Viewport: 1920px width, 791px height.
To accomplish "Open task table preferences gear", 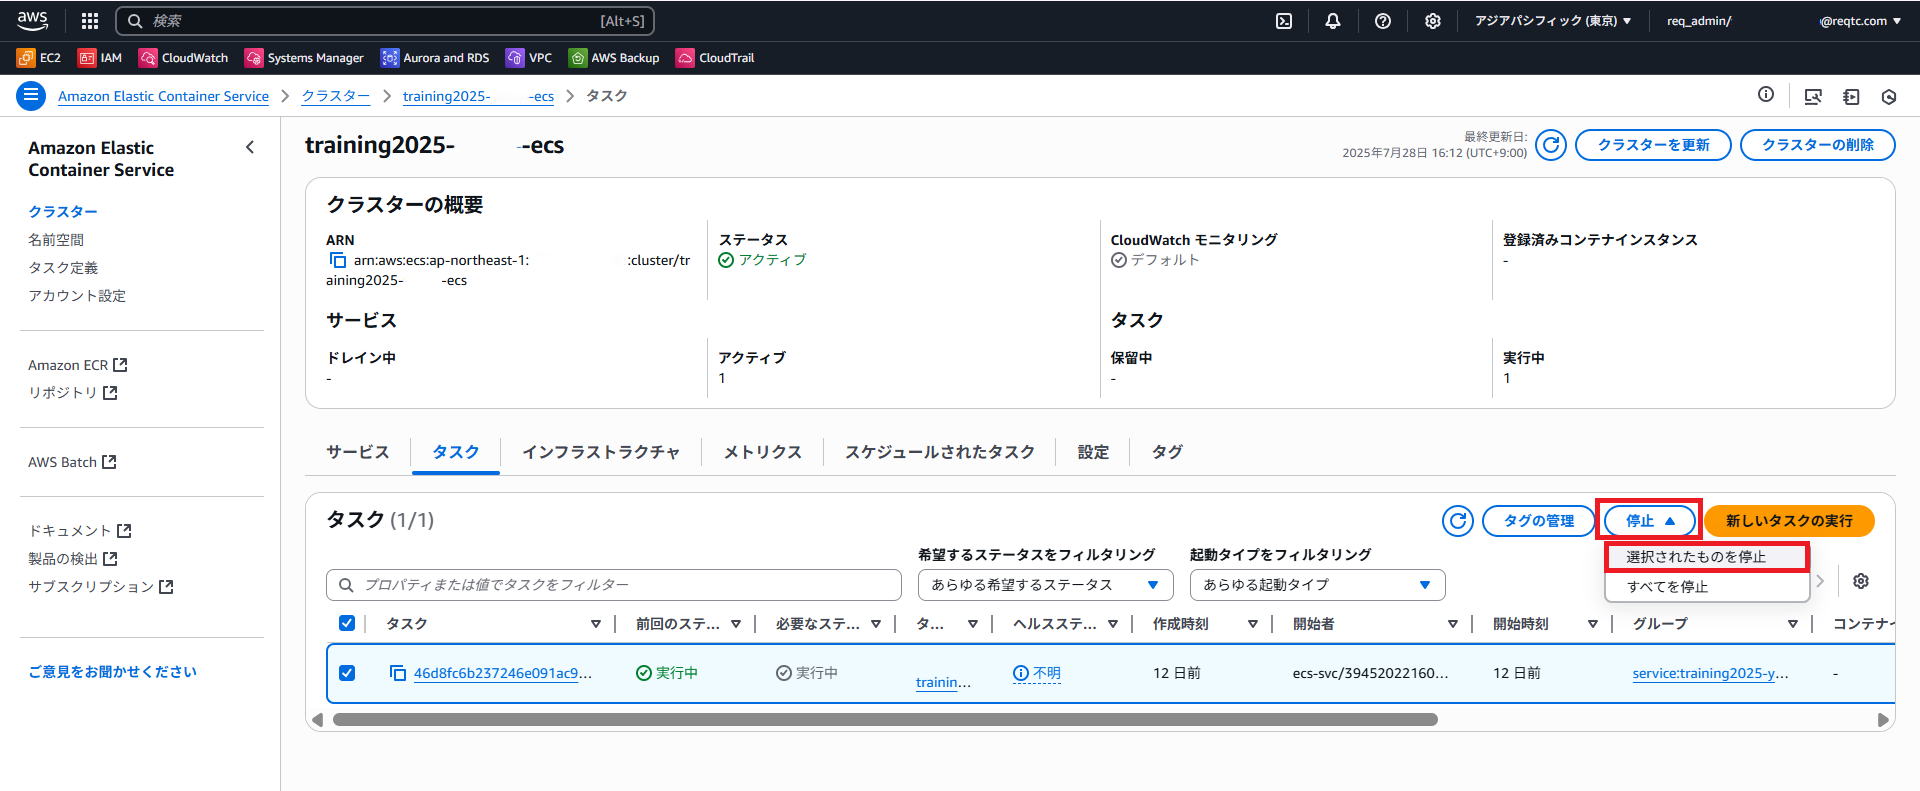I will click(1861, 581).
